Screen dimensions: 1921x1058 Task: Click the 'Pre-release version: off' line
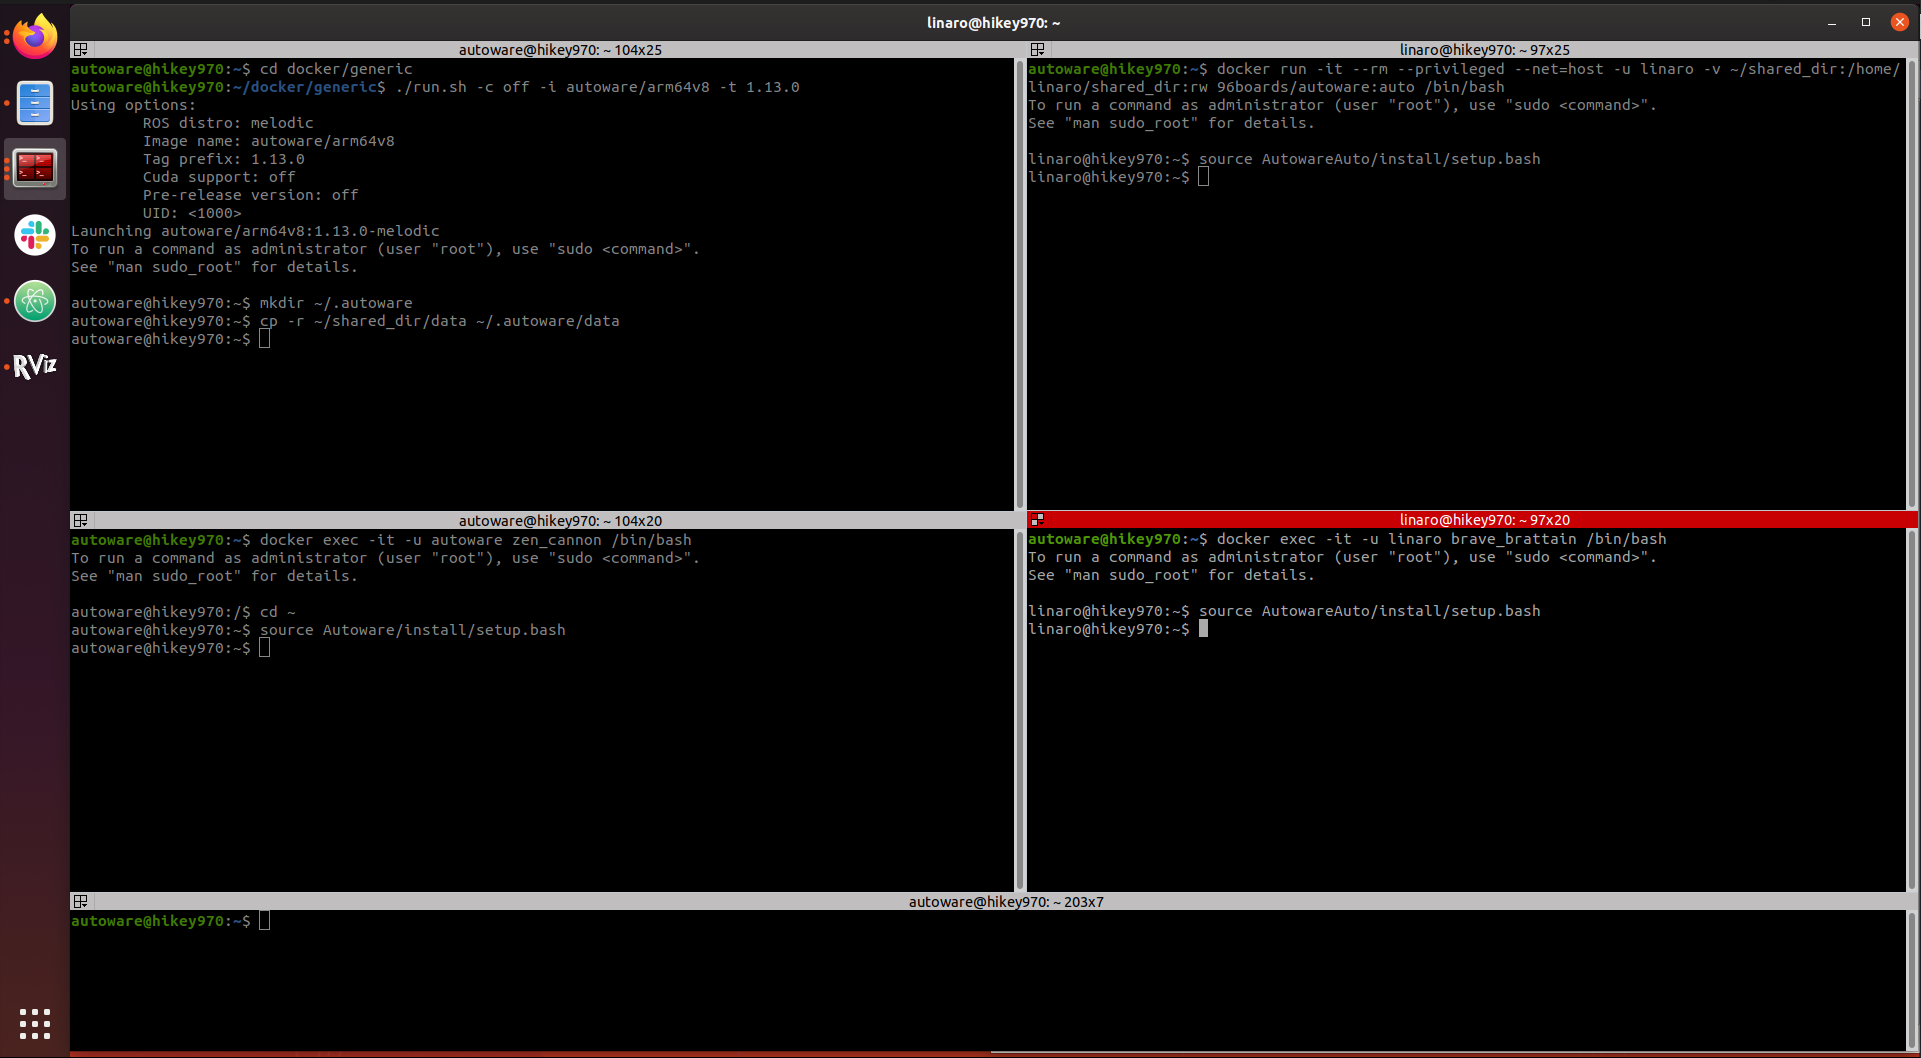tap(251, 195)
